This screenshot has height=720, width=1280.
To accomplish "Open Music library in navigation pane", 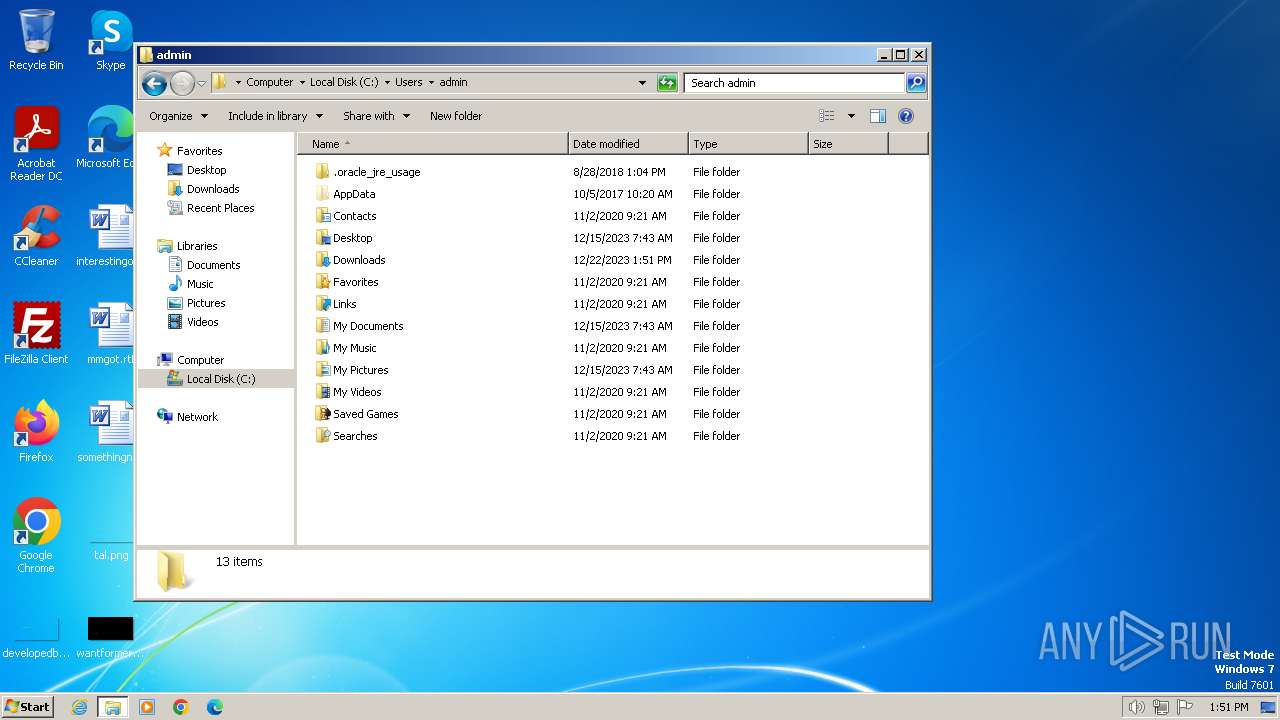I will tap(200, 284).
